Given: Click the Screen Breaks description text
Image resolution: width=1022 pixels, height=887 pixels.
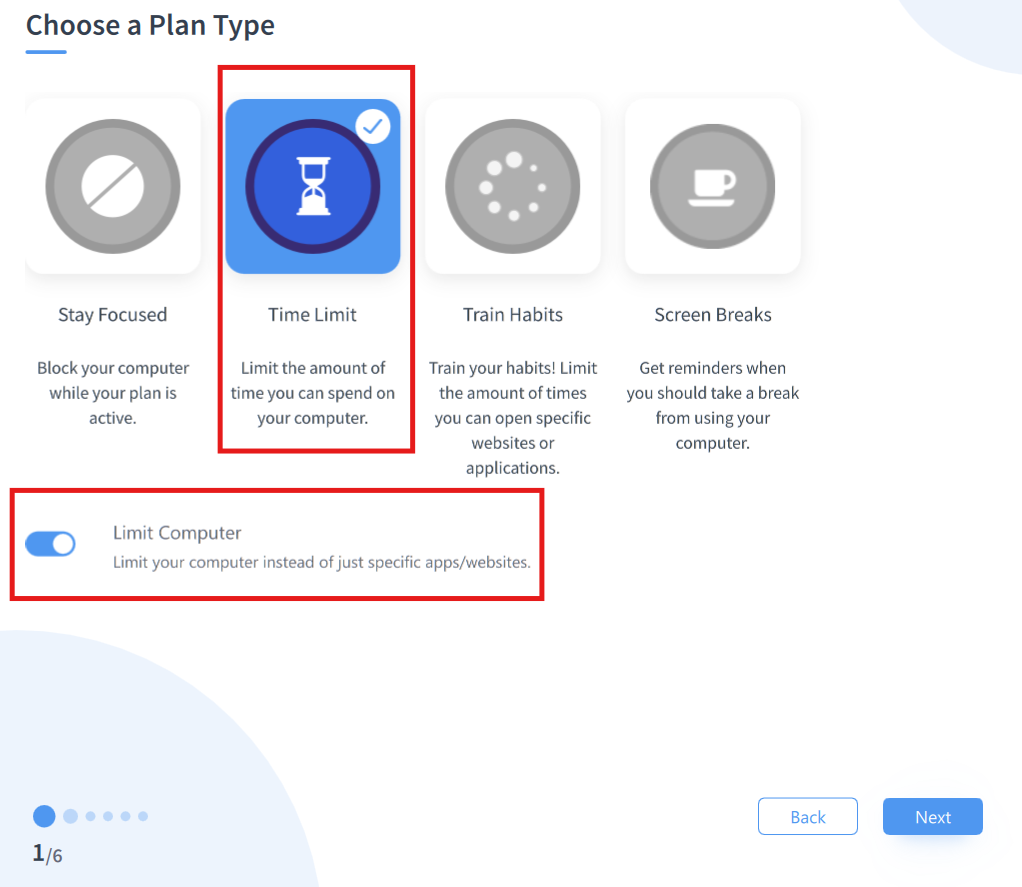Looking at the screenshot, I should point(713,405).
